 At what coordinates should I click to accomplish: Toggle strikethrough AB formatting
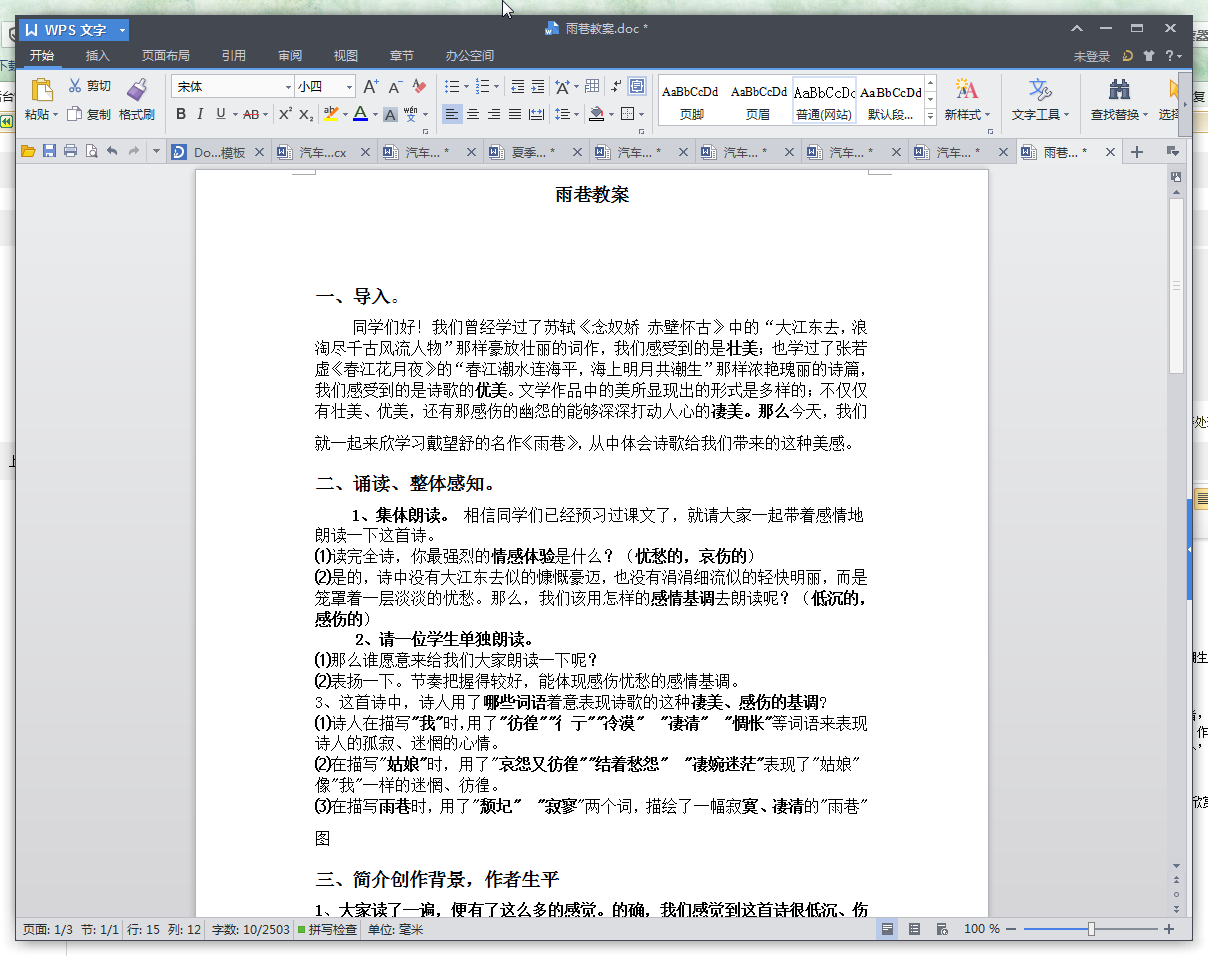pos(251,114)
